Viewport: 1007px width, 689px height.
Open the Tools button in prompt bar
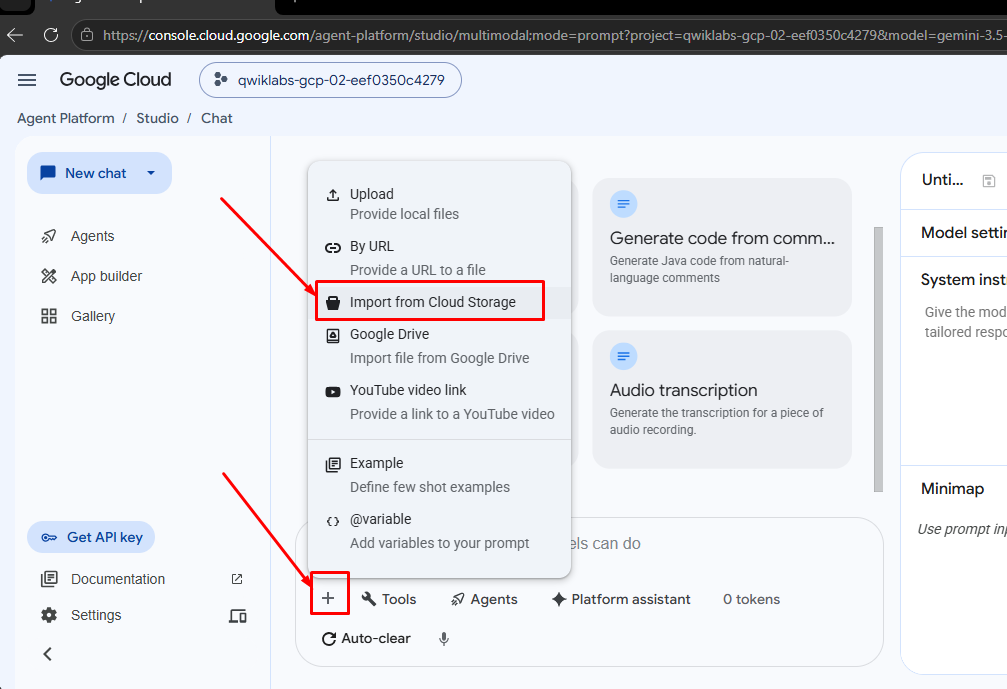tap(389, 599)
